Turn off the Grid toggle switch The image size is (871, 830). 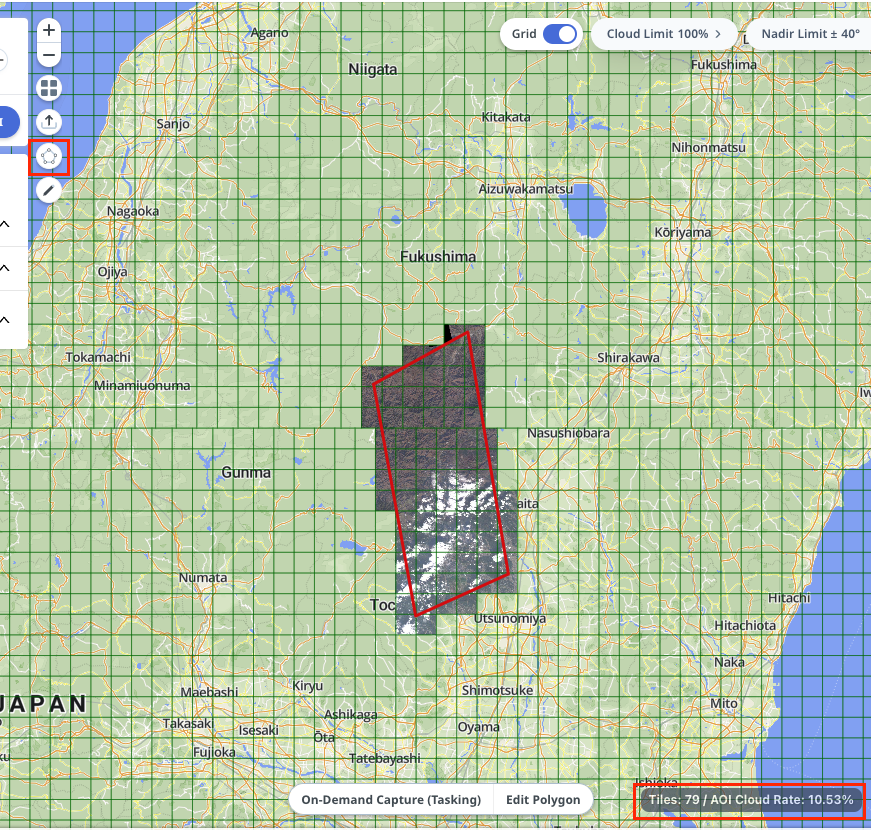(x=560, y=34)
